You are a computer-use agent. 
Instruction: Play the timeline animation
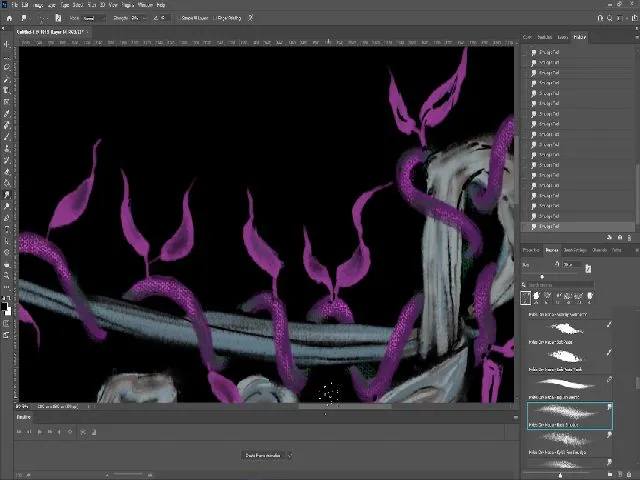(40, 431)
